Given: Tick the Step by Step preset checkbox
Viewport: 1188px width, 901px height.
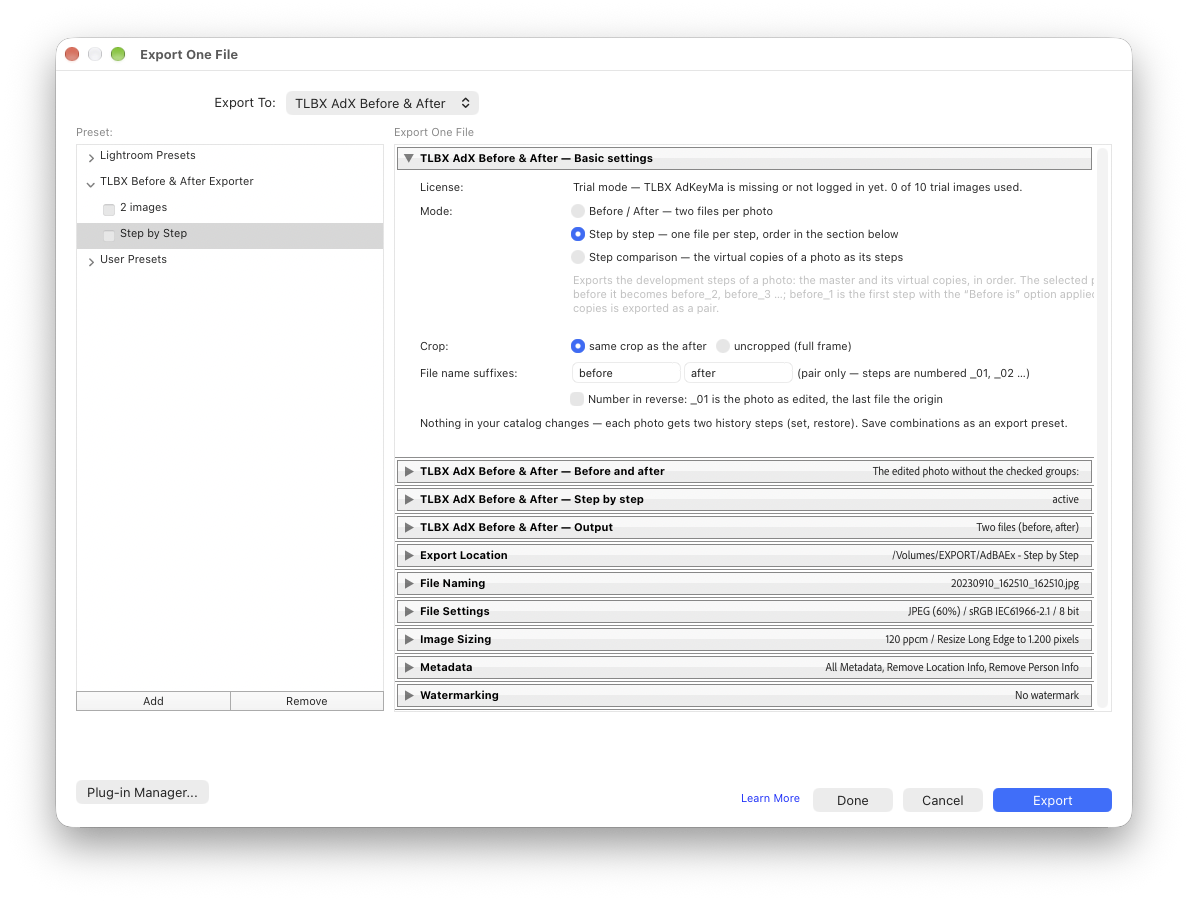Looking at the screenshot, I should [109, 236].
